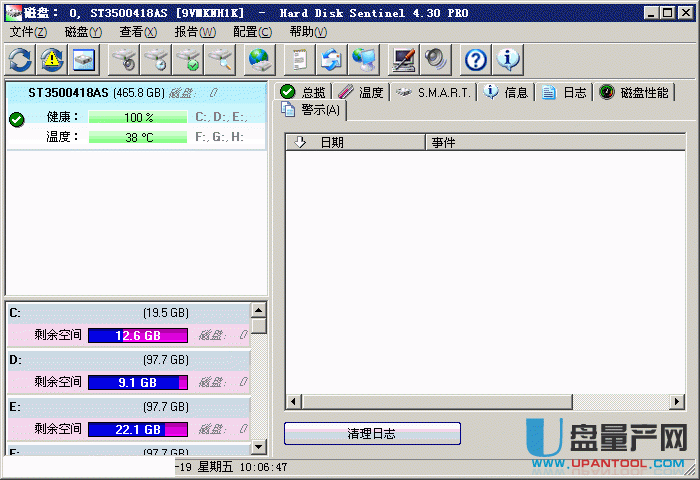Click the disk icon with green checkmark
The width and height of the screenshot is (700, 480).
188,60
